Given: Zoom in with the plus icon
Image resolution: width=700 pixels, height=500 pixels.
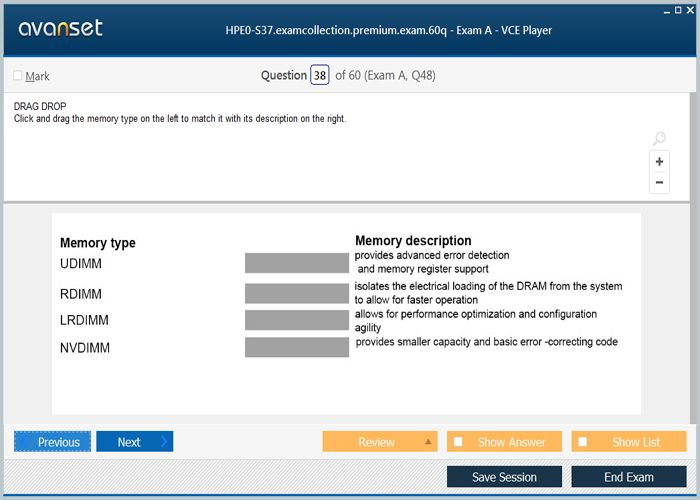Looking at the screenshot, I should 659,162.
